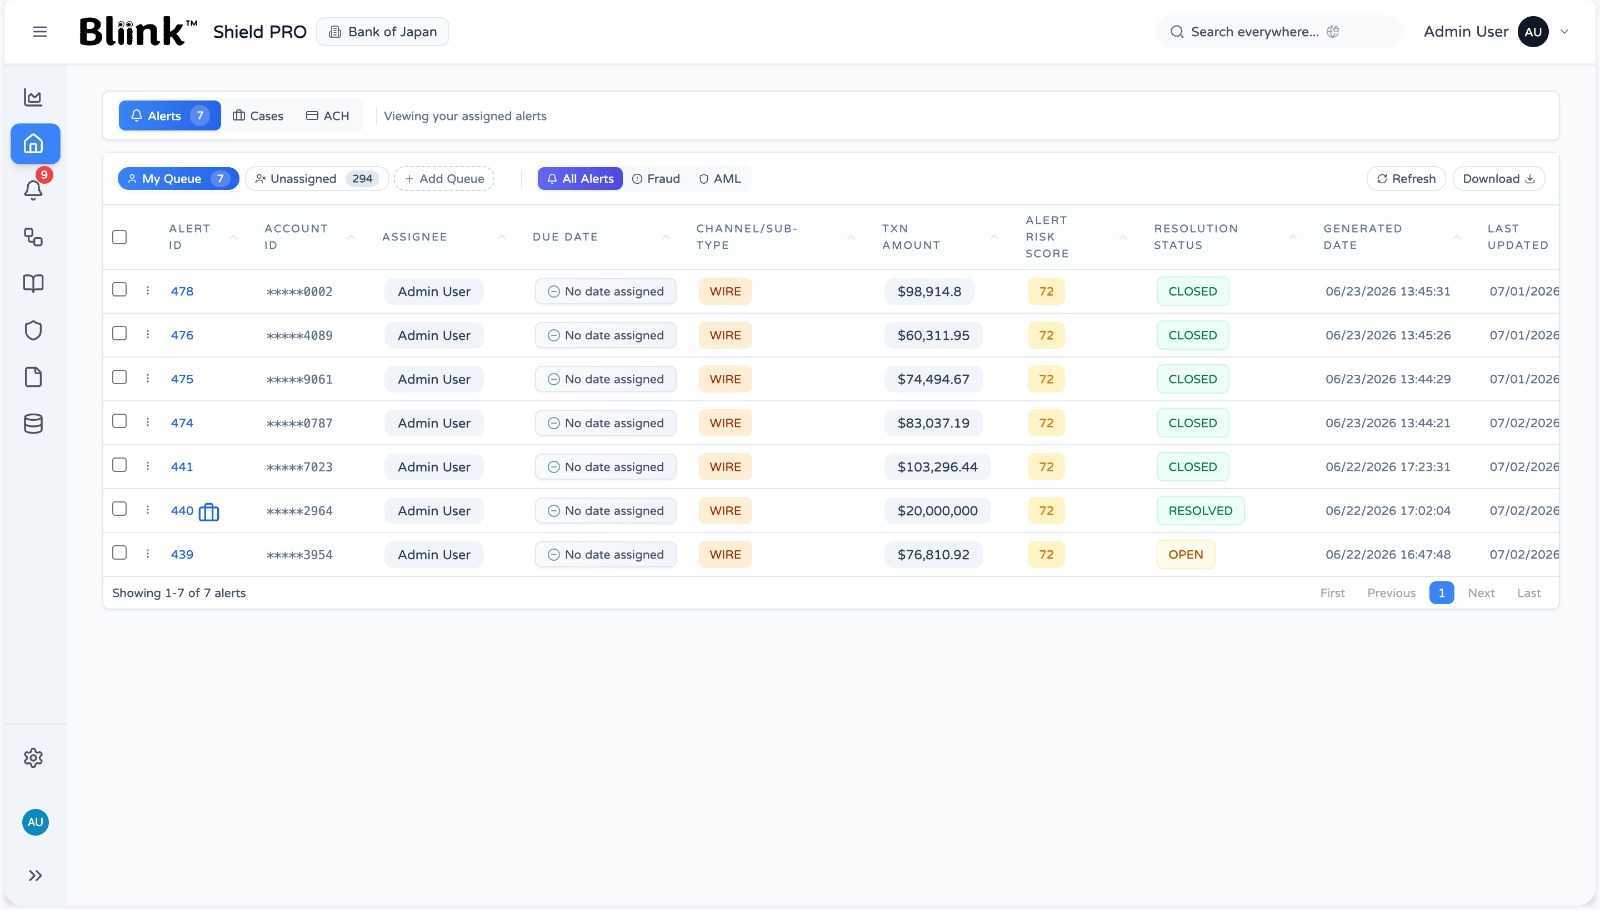Sort by Assignee column arrow
The width and height of the screenshot is (1600, 910).
tap(502, 237)
